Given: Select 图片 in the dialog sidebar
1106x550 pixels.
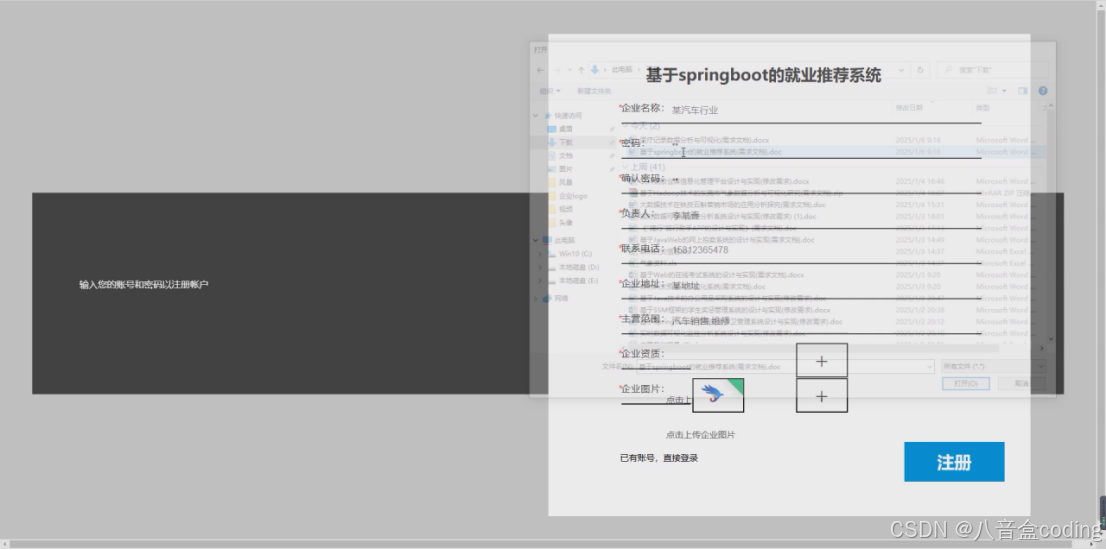Looking at the screenshot, I should 566,169.
